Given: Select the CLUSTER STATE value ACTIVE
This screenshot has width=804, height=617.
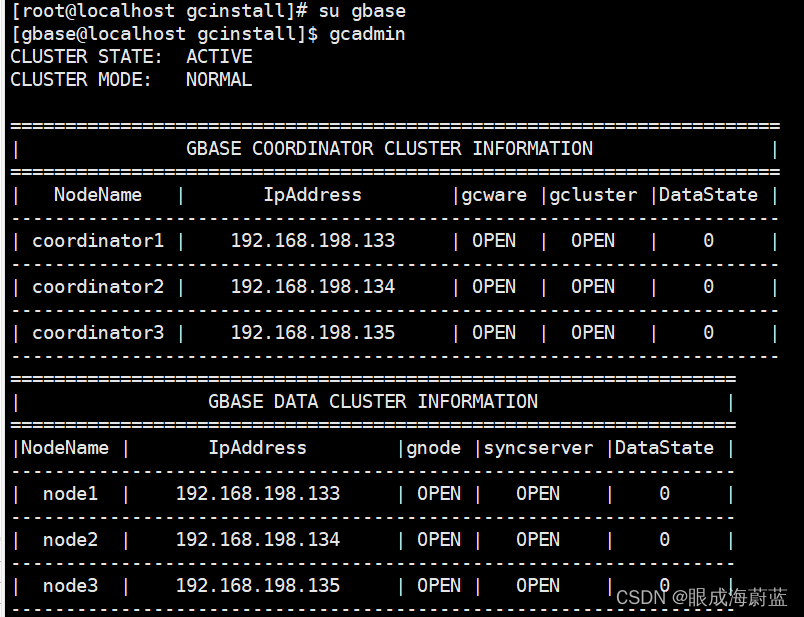Looking at the screenshot, I should click(219, 56).
